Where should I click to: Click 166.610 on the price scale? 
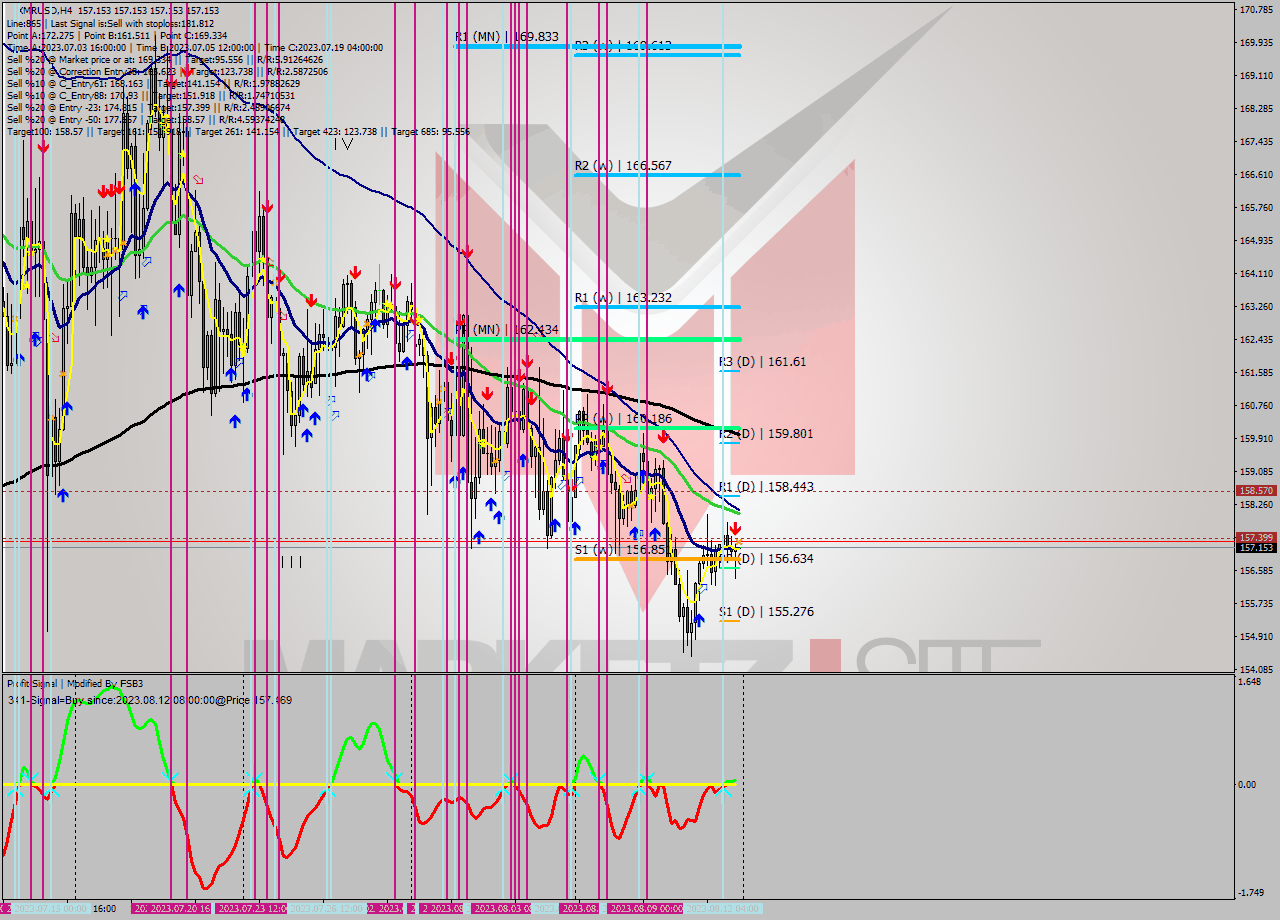[x=1256, y=174]
